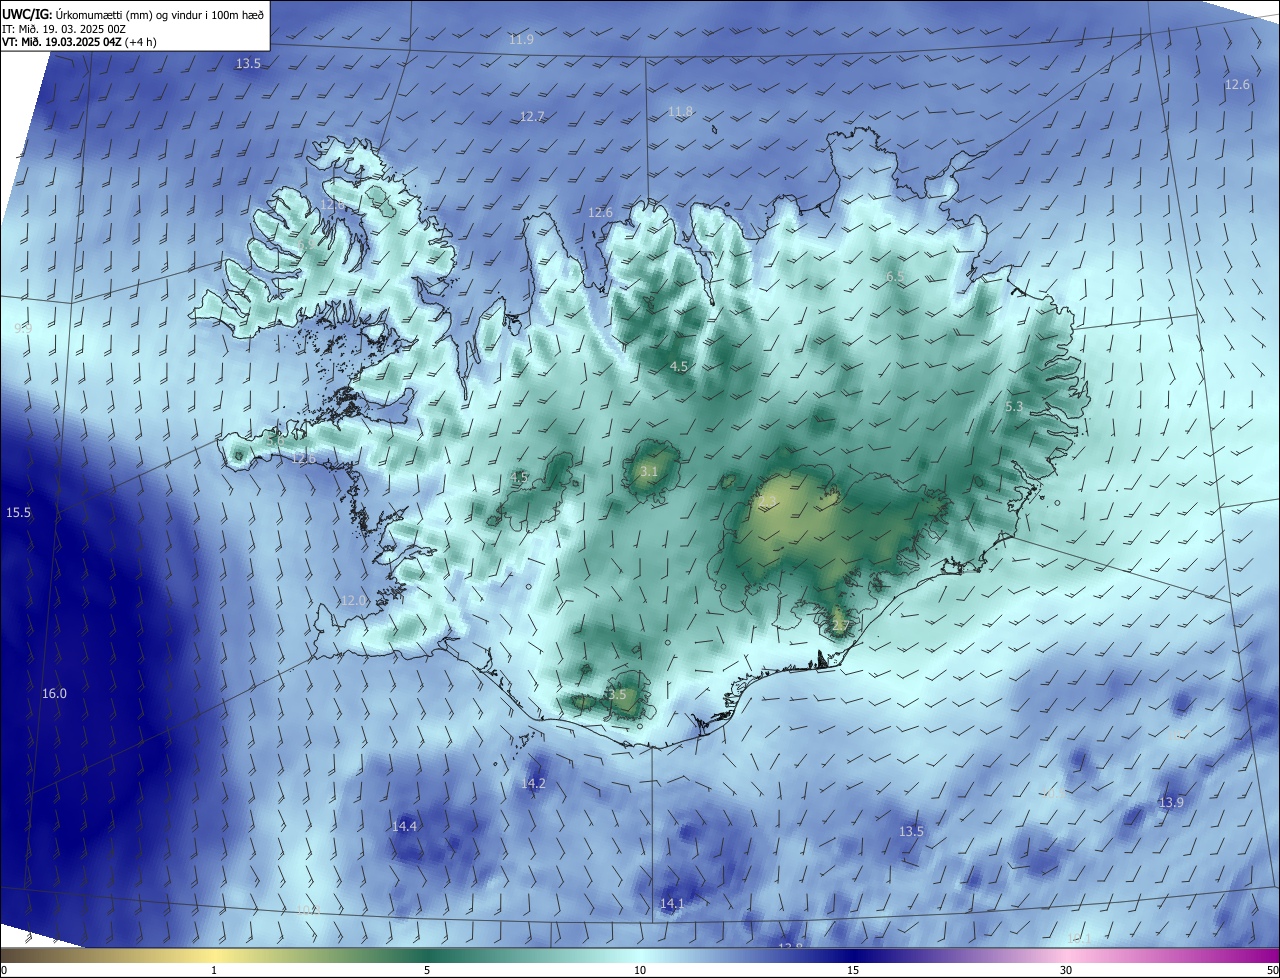1280x978 pixels.
Task: Click the 30 tick on the color scale
Action: tap(1066, 970)
